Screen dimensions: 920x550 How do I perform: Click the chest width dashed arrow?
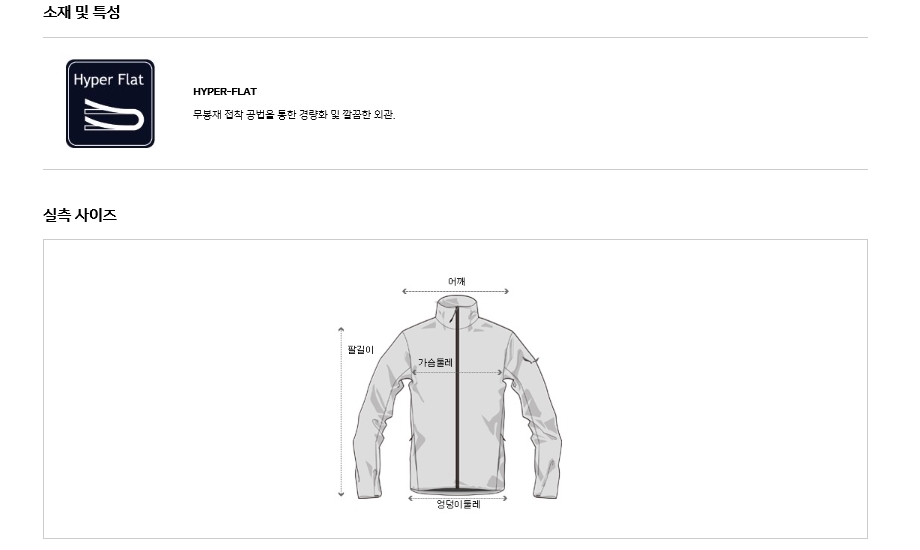pos(457,373)
